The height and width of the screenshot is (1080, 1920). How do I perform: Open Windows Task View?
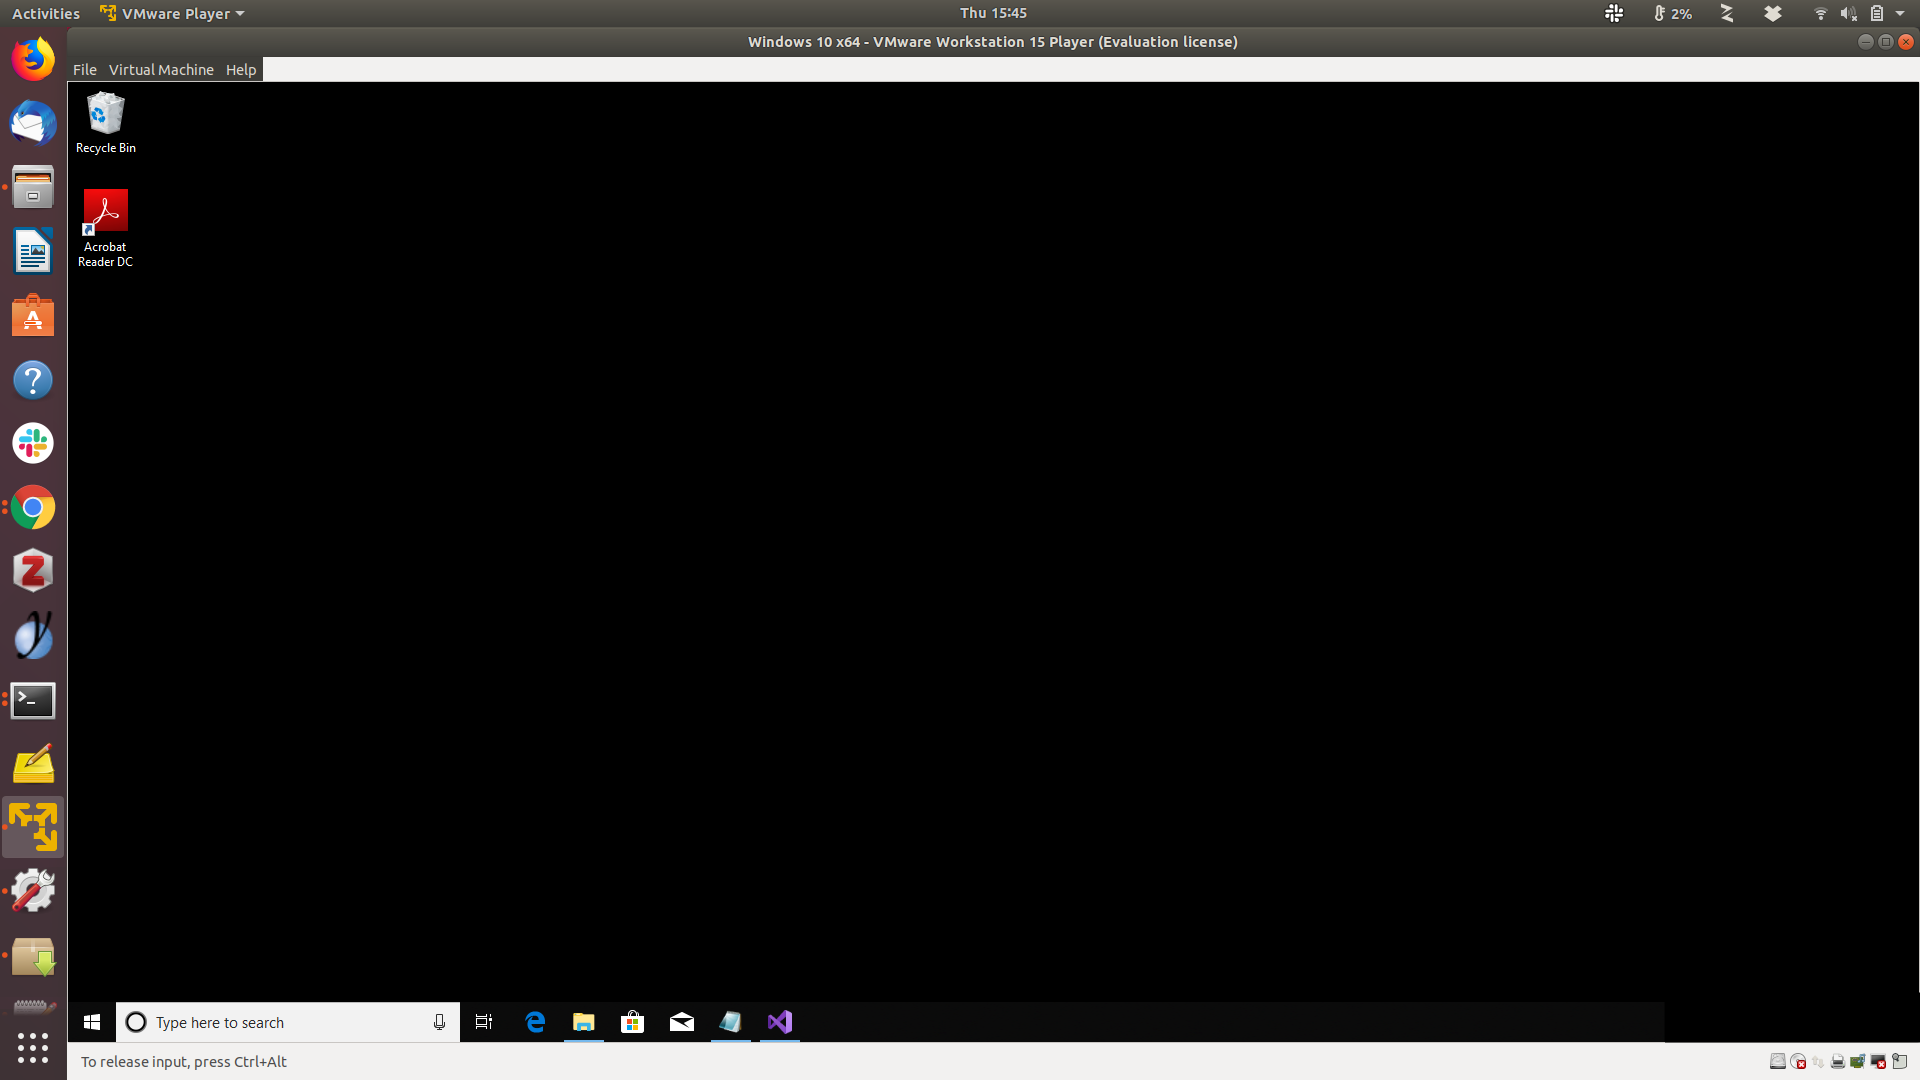[484, 1022]
